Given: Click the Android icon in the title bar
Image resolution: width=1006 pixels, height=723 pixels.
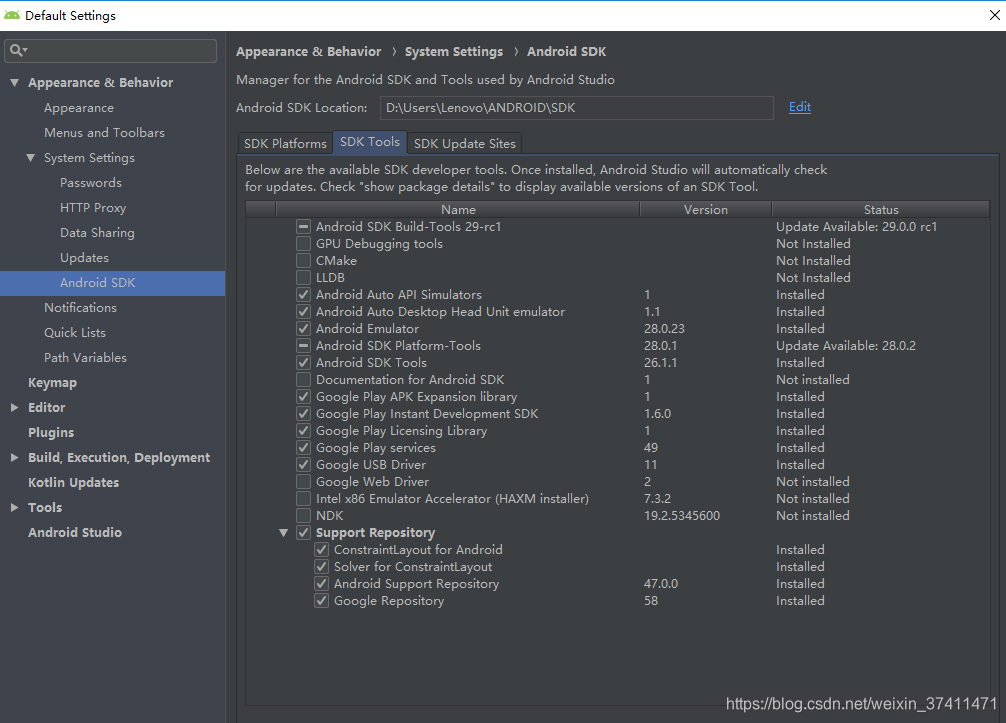Looking at the screenshot, I should [12, 15].
